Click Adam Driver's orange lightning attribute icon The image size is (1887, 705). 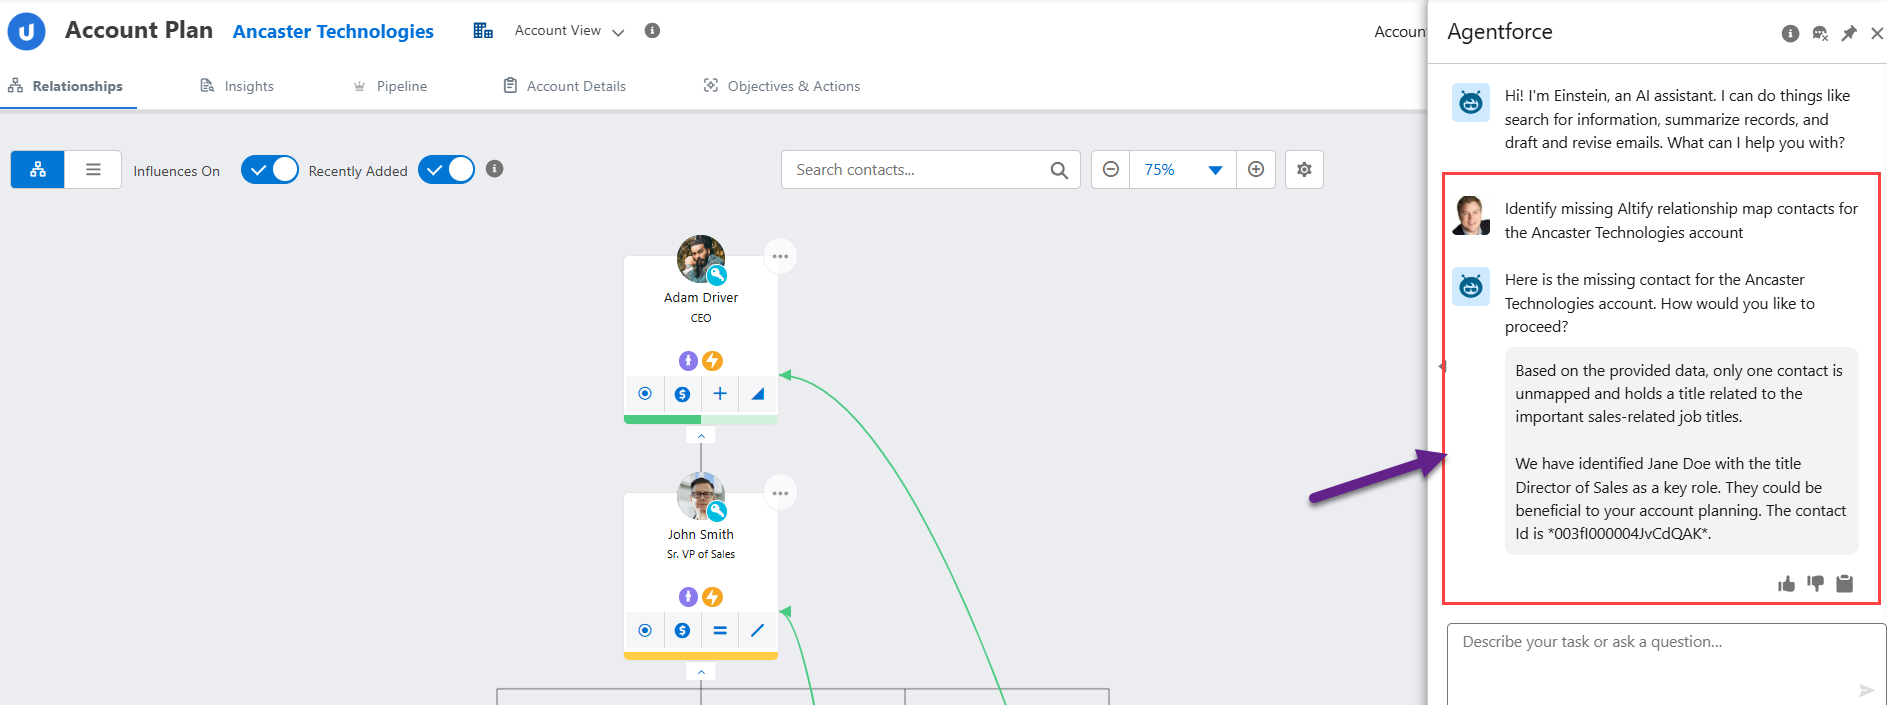point(712,360)
